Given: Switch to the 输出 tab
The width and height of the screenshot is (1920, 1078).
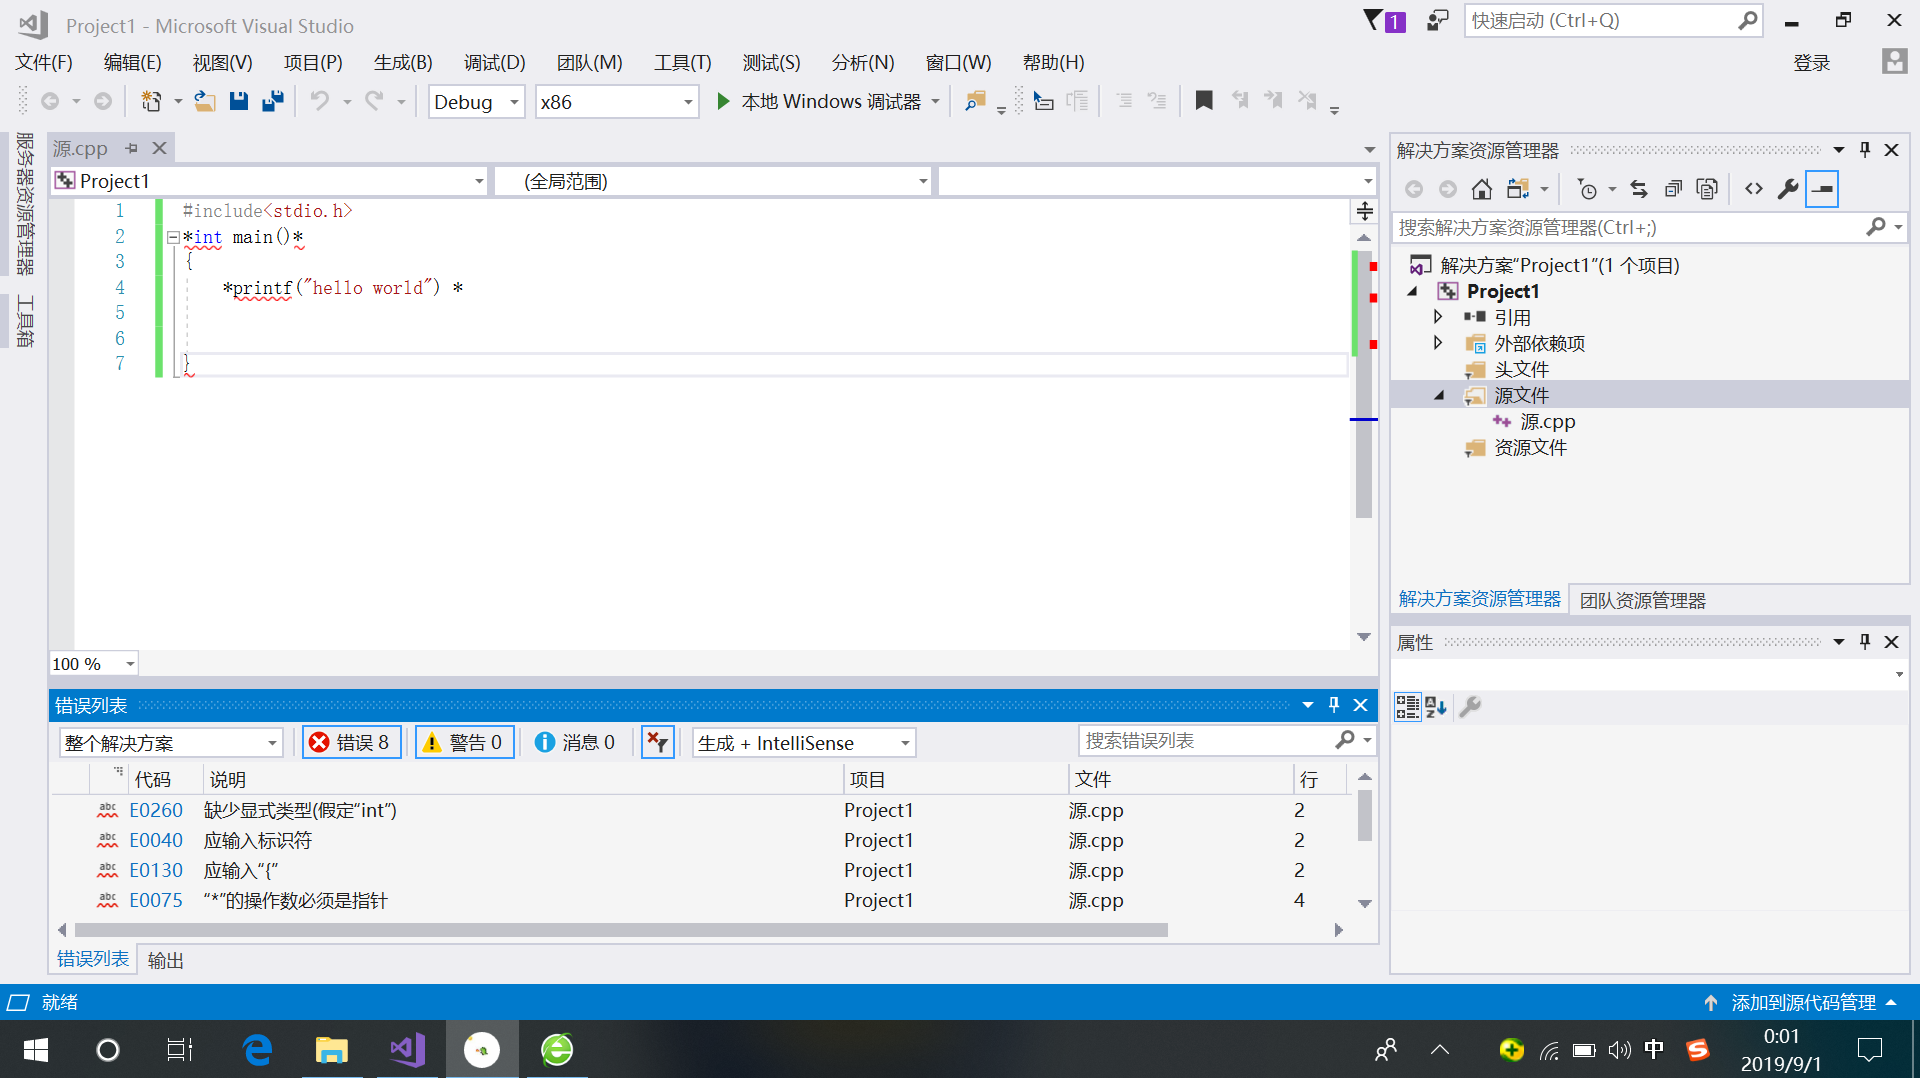Looking at the screenshot, I should point(166,960).
